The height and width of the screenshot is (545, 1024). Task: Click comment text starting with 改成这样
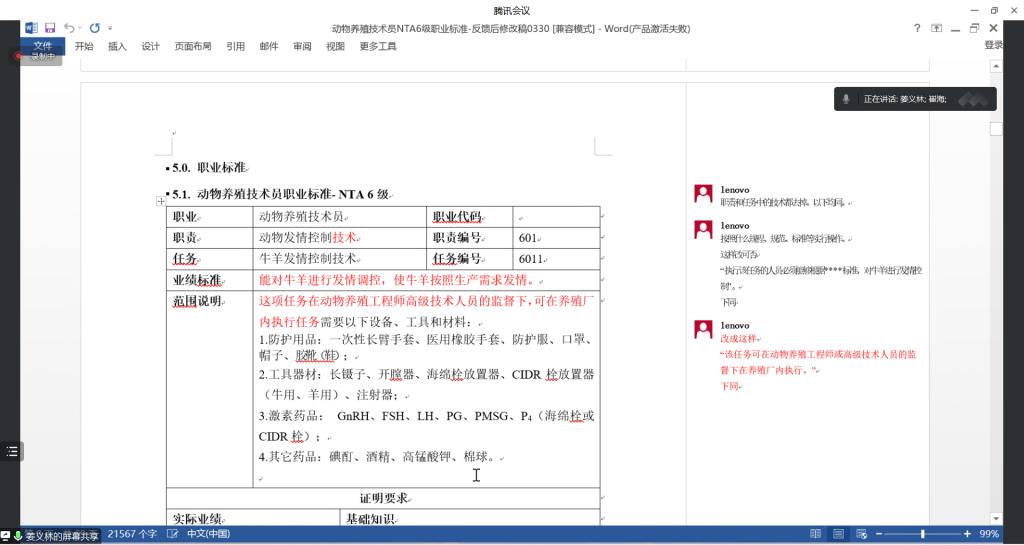(x=738, y=339)
